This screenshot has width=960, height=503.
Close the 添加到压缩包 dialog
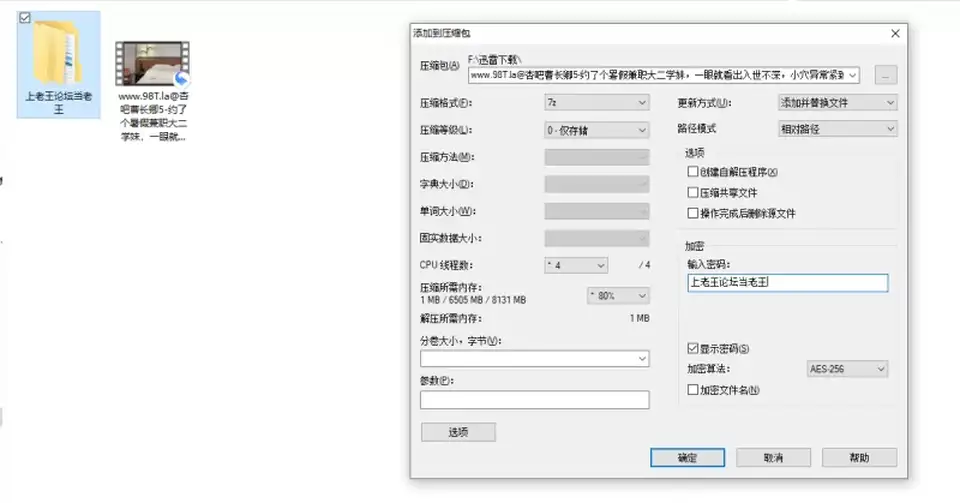point(895,34)
